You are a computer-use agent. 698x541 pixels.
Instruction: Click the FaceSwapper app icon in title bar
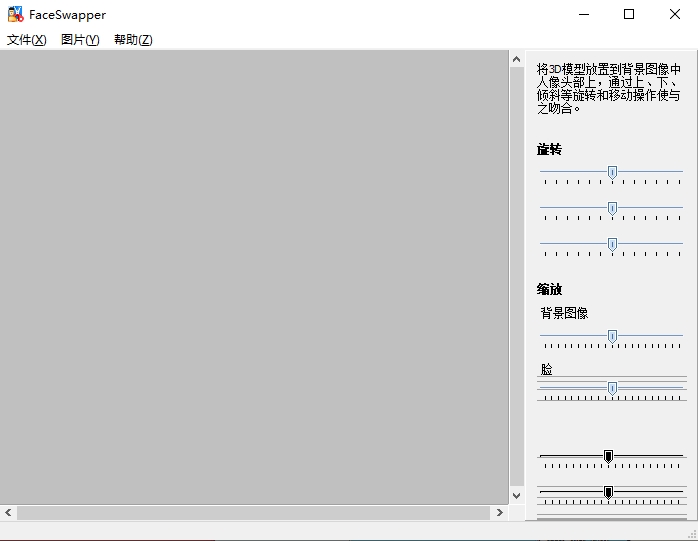[15, 15]
